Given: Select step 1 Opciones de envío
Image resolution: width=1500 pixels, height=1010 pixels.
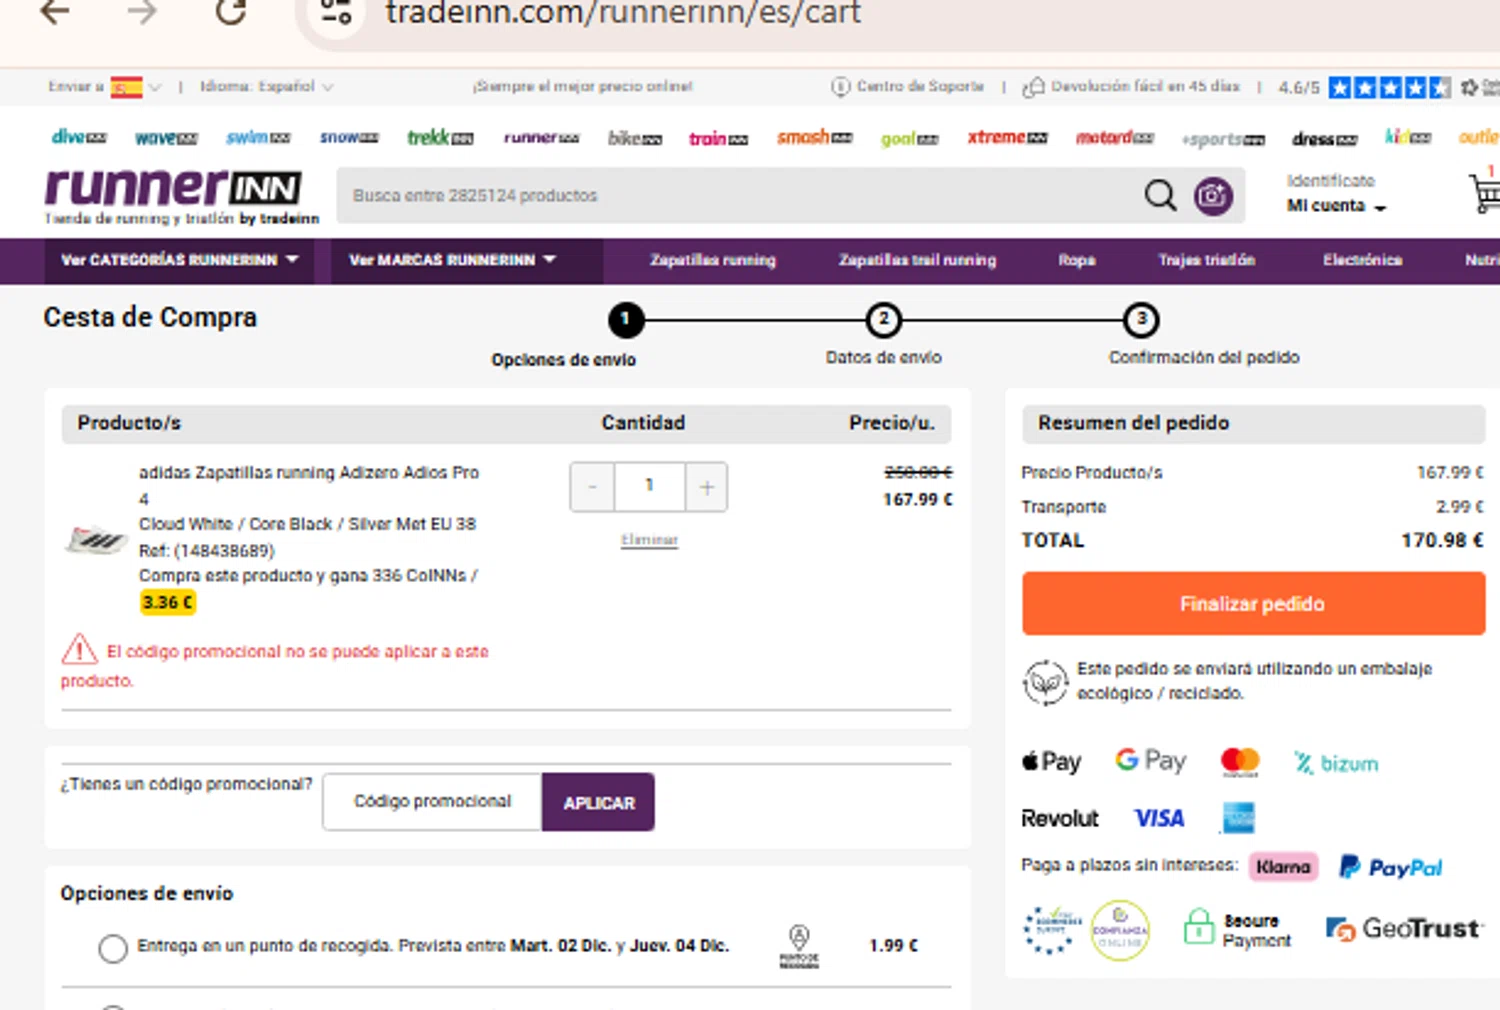Looking at the screenshot, I should [x=626, y=320].
